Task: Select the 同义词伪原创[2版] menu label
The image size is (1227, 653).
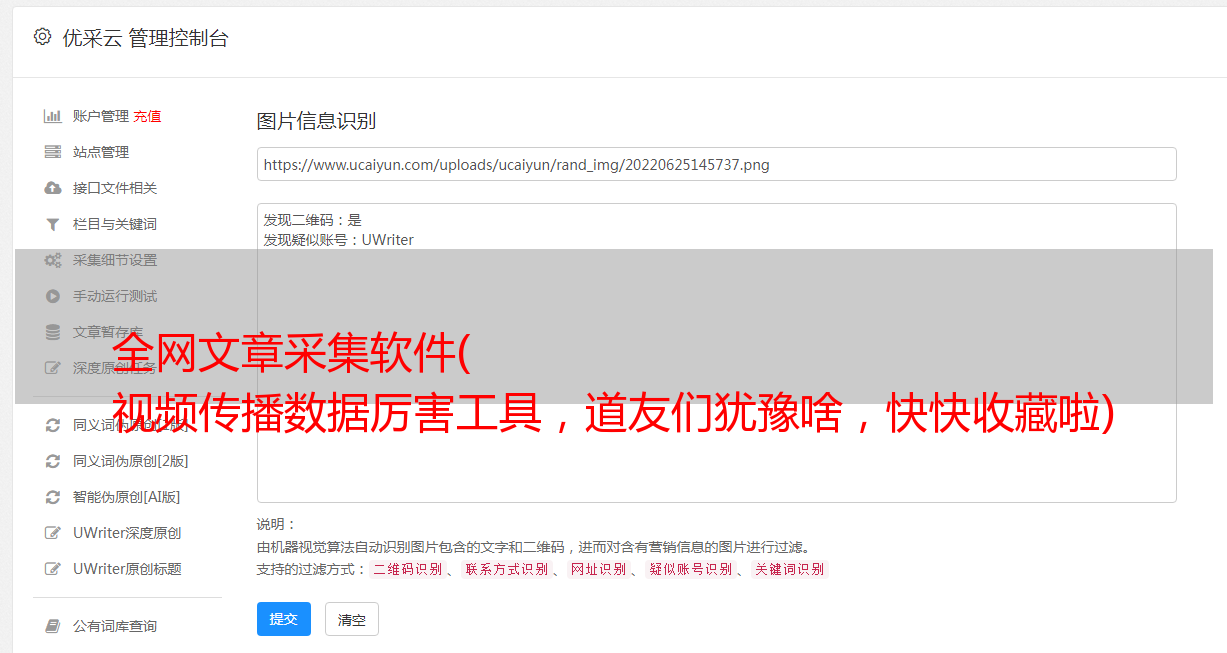Action: pyautogui.click(x=131, y=461)
